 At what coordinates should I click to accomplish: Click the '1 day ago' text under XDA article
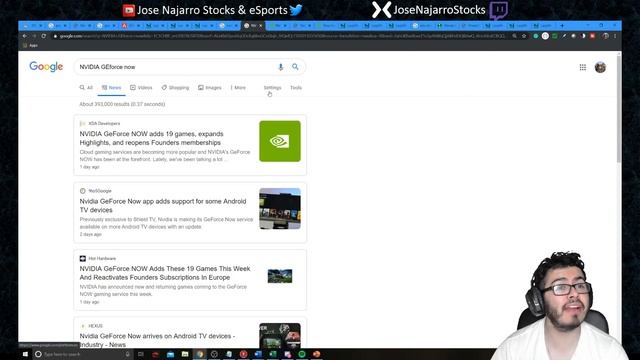89,167
